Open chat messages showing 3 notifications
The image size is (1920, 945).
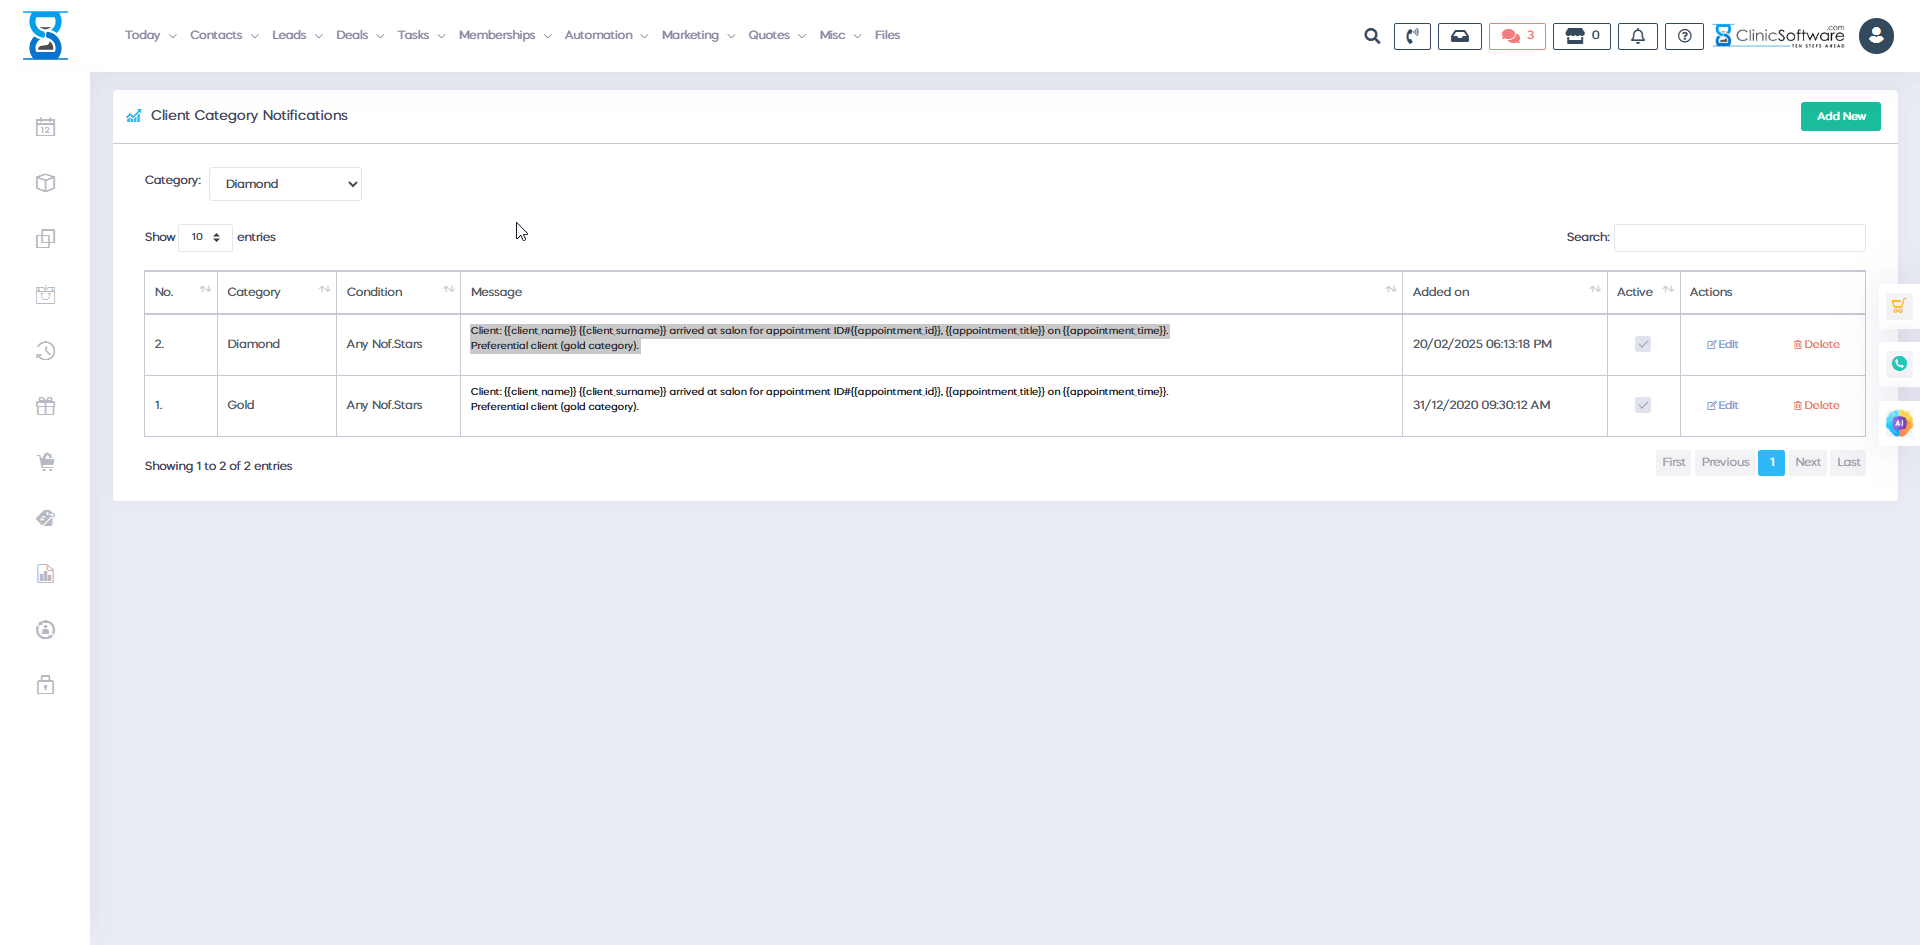click(x=1516, y=36)
